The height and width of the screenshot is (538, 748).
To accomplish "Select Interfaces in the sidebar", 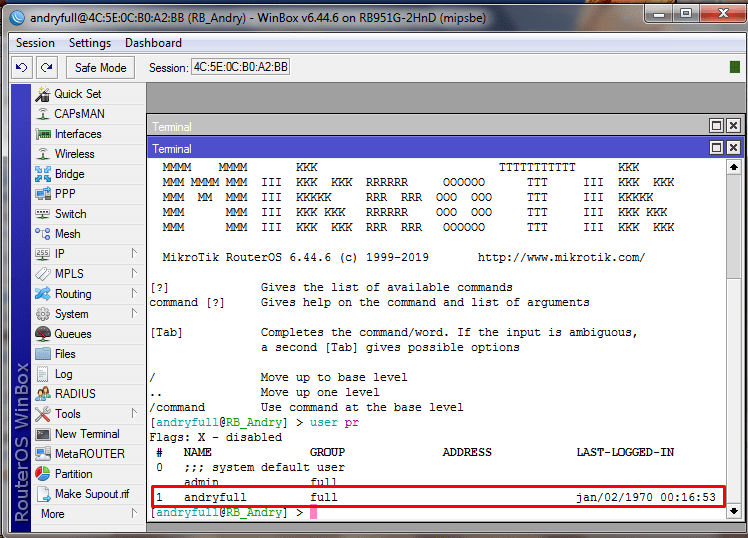I will 77,134.
